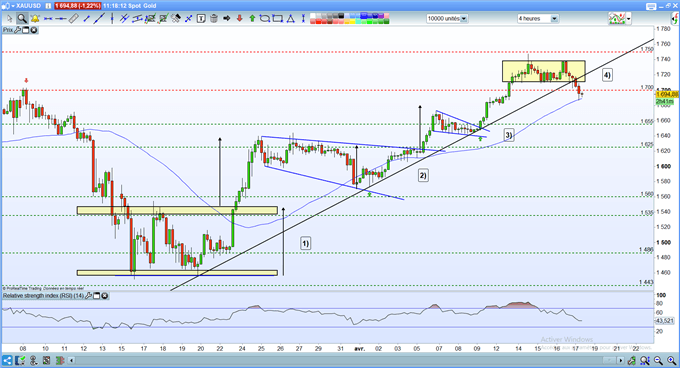The height and width of the screenshot is (368, 680).
Task: Insert a text box annotation
Action: point(201,19)
